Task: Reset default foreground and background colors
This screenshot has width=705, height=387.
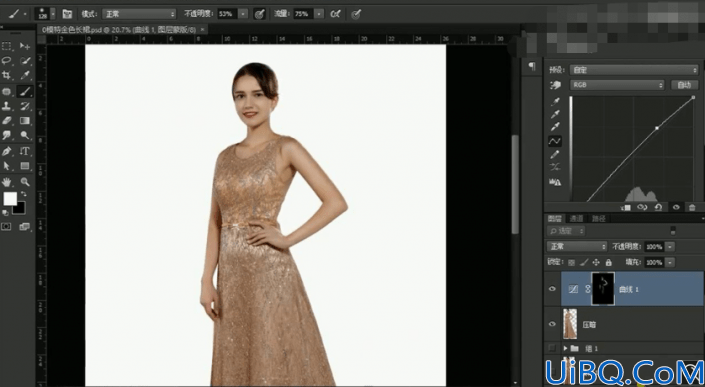Action: click(x=5, y=212)
